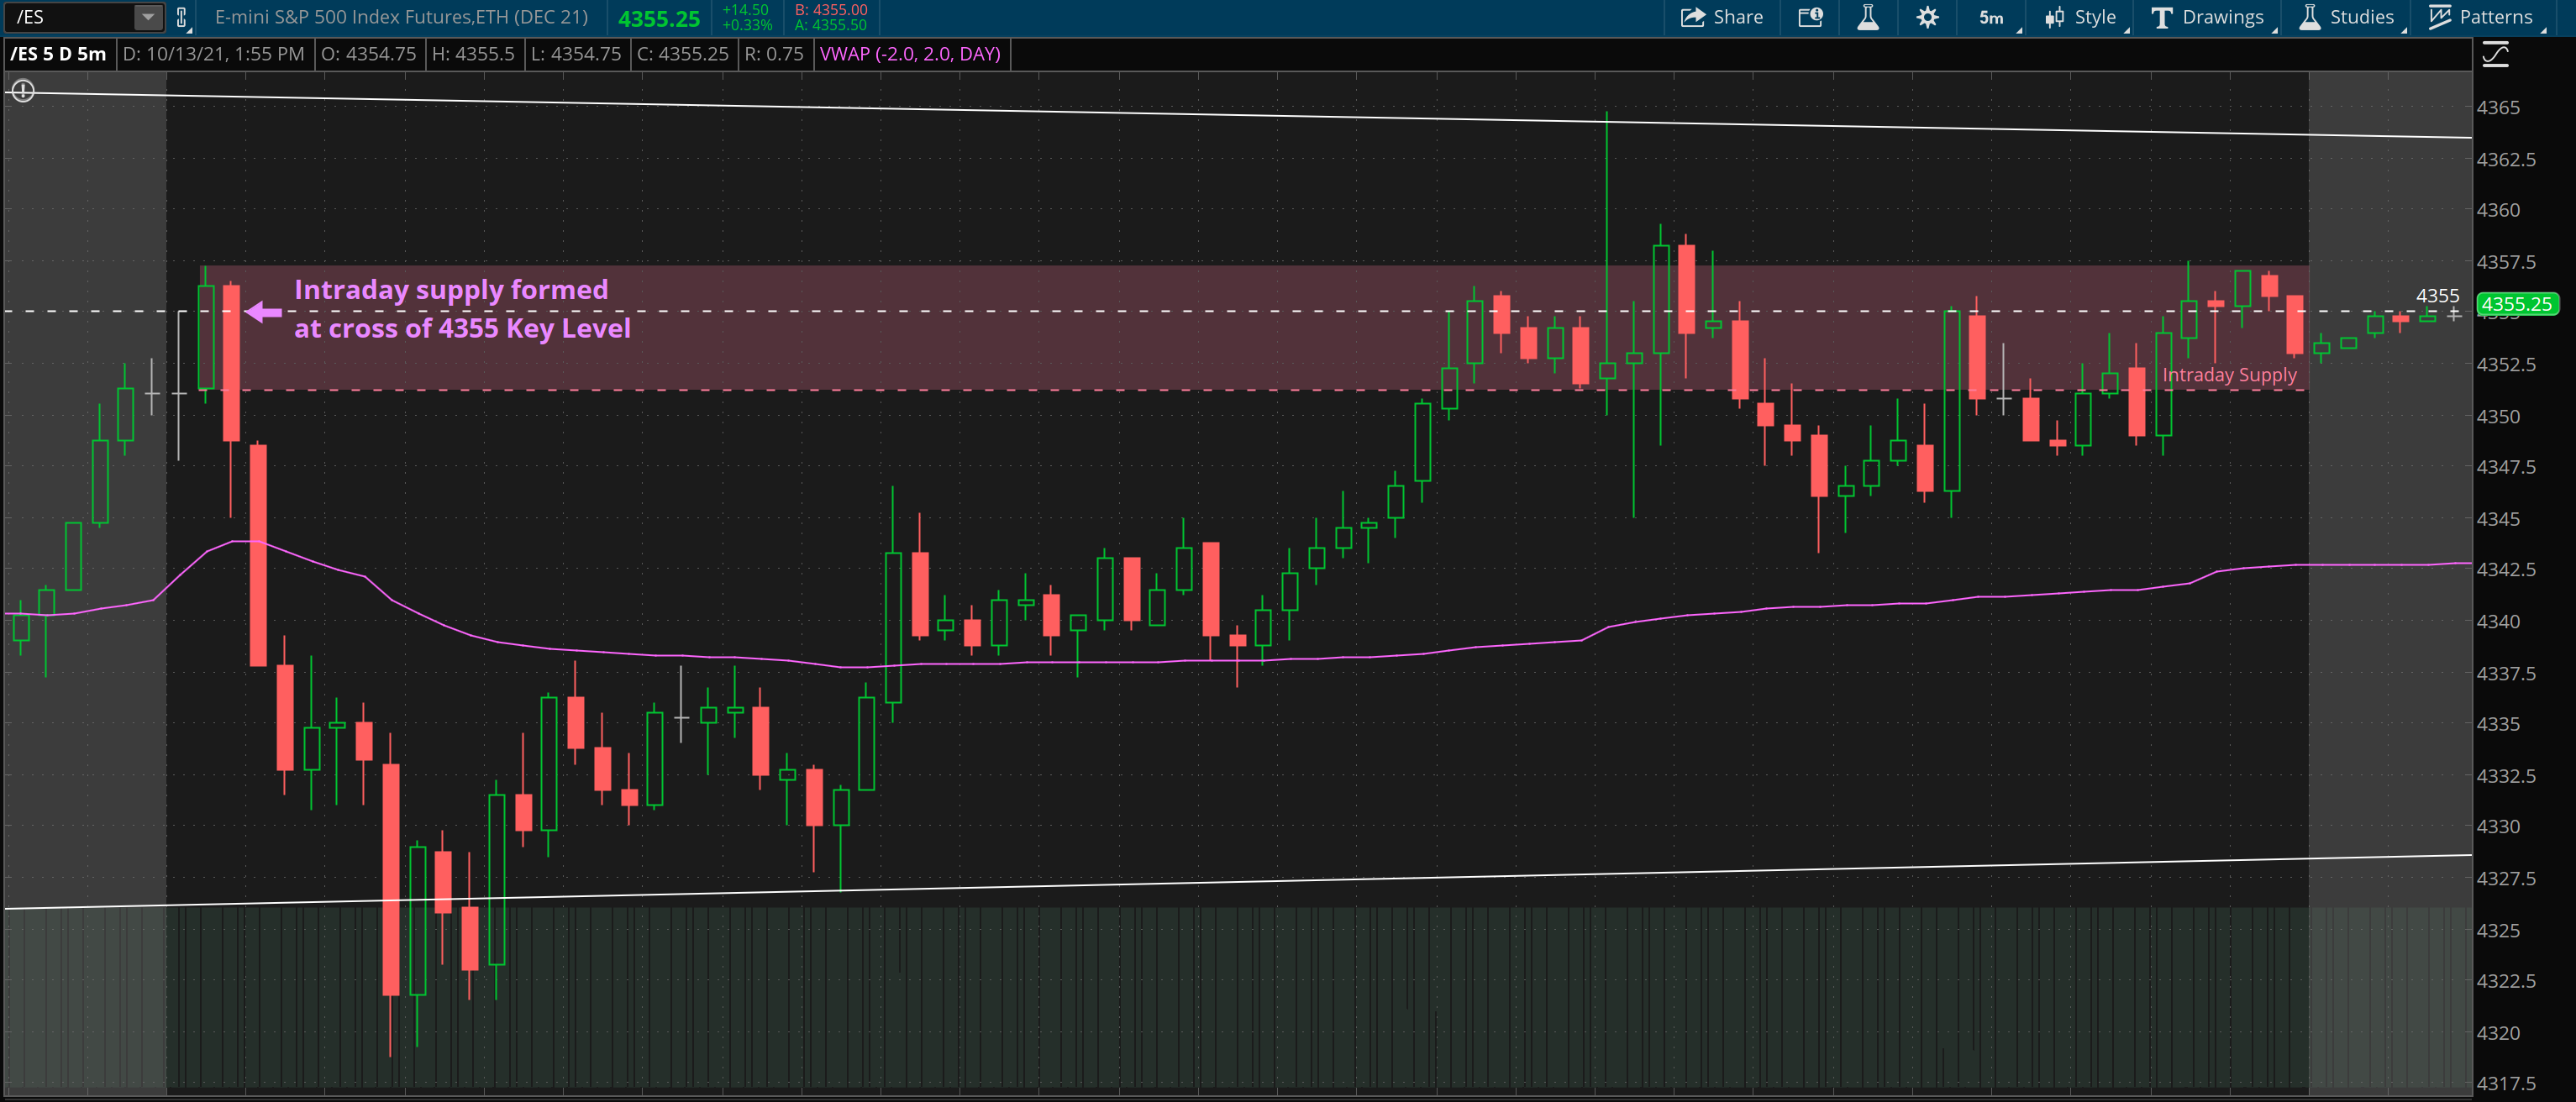Open chart settings with the gear icon
This screenshot has height=1102, width=2576.
point(1928,17)
